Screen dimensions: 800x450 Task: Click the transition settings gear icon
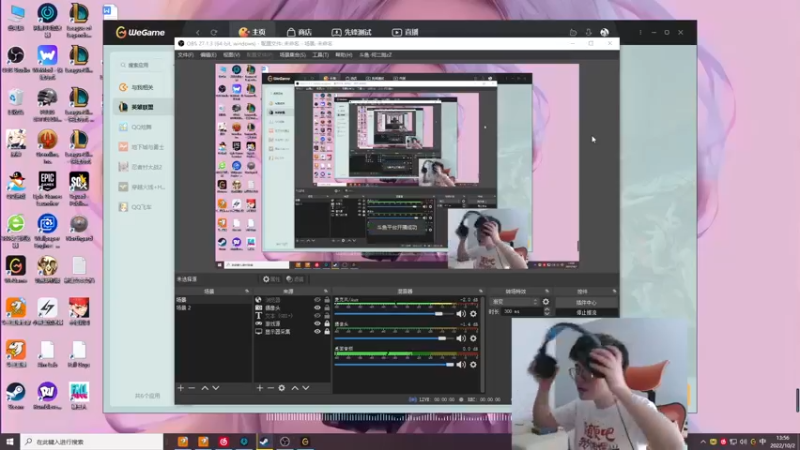[x=546, y=302]
